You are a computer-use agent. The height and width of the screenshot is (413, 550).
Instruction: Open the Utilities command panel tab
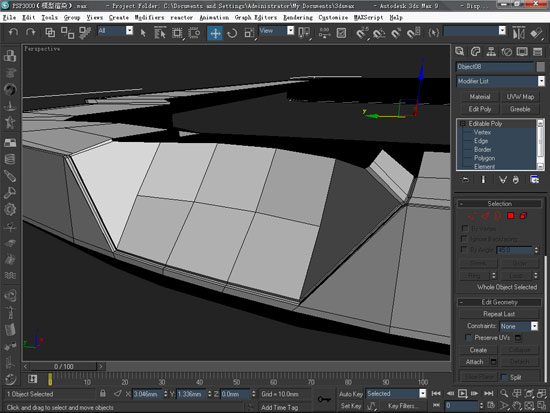tap(537, 52)
